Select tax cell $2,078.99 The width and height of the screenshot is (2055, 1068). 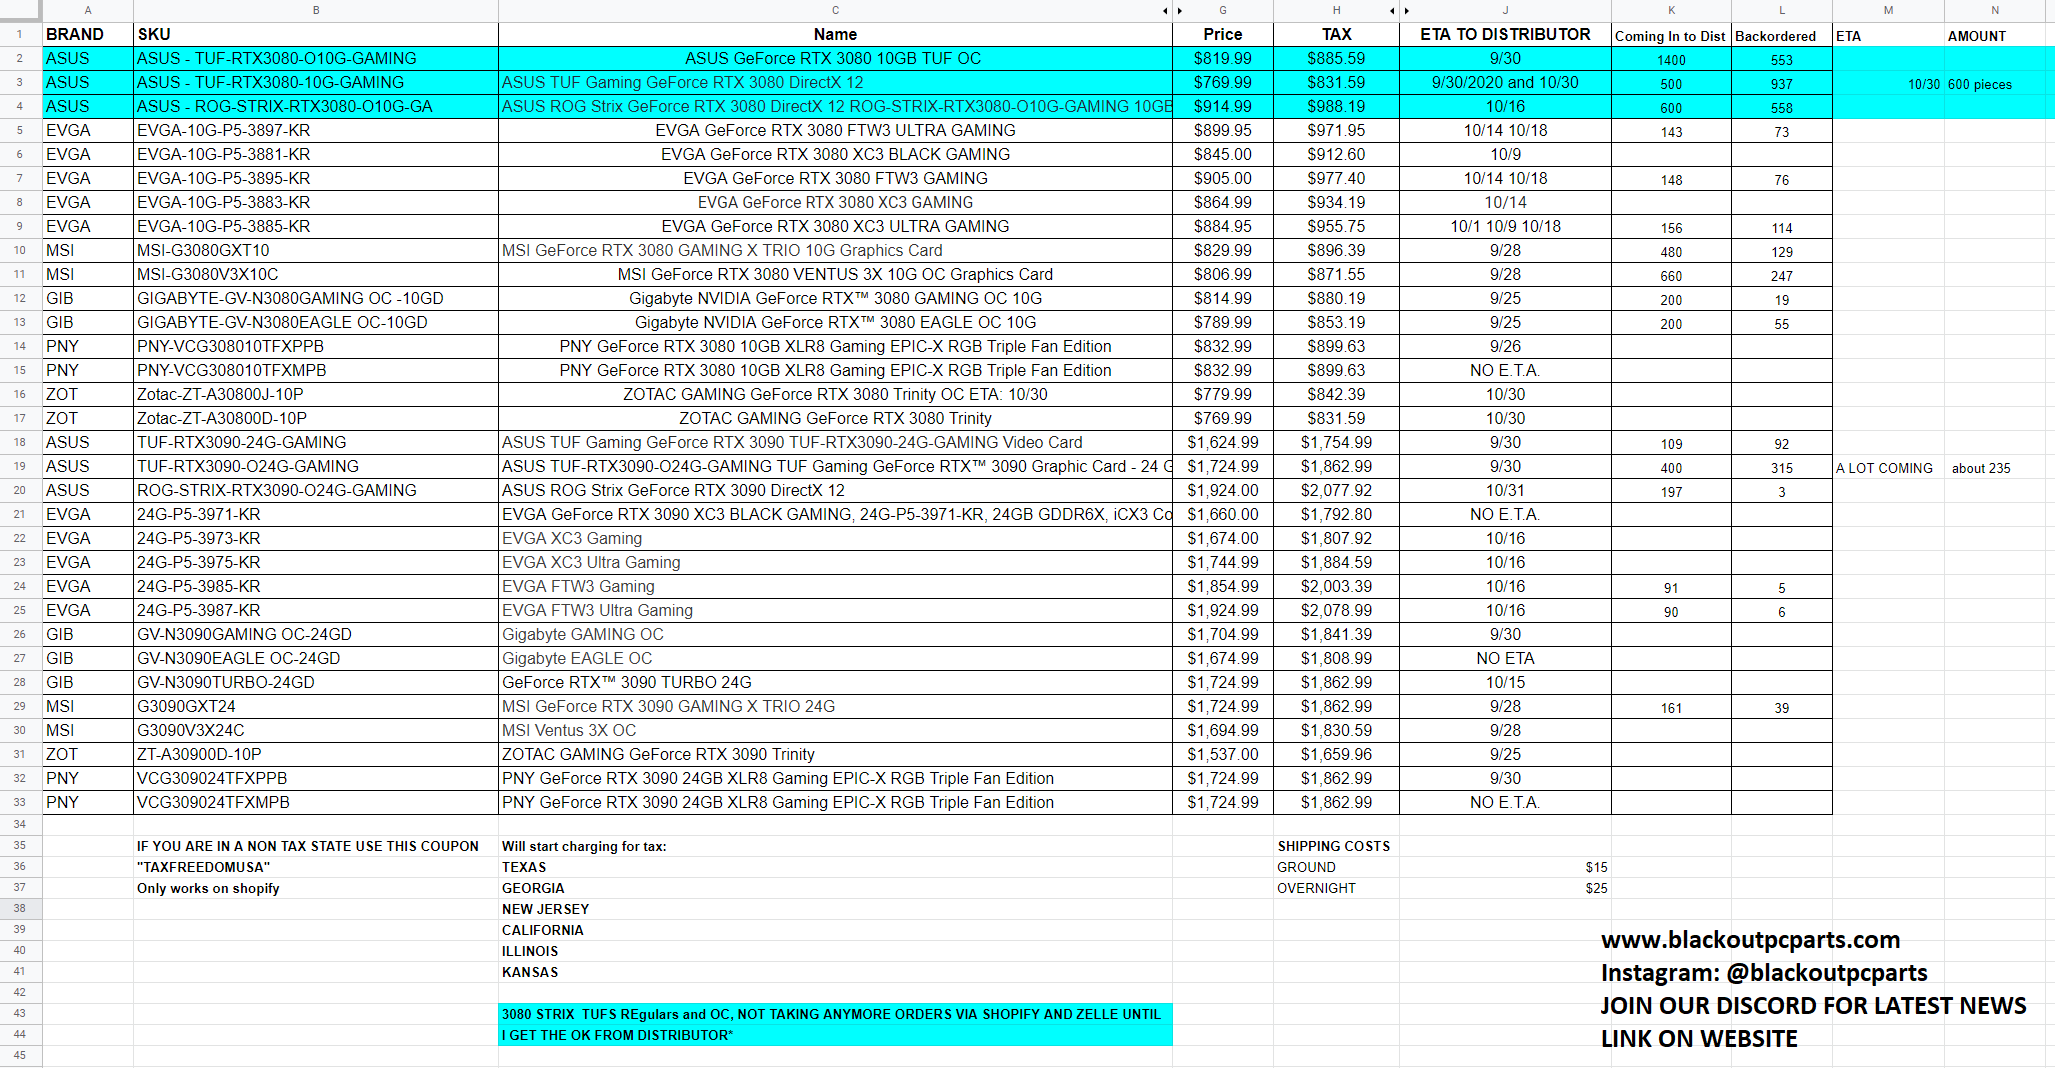(x=1336, y=610)
